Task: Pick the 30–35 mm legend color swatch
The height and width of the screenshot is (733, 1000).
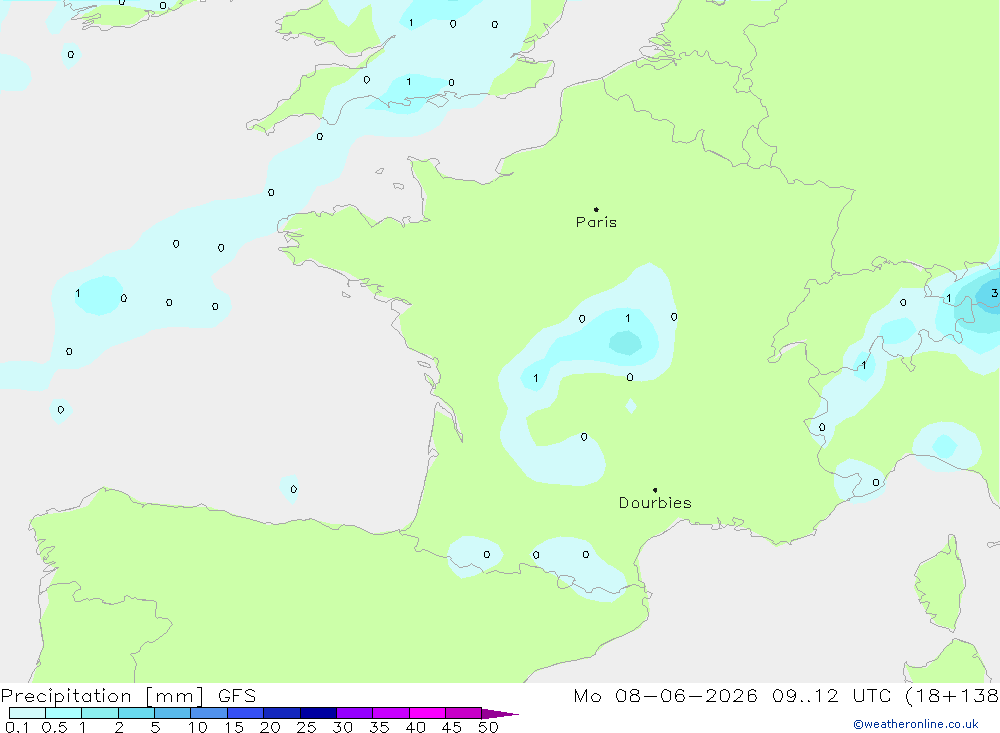Action: [x=355, y=713]
